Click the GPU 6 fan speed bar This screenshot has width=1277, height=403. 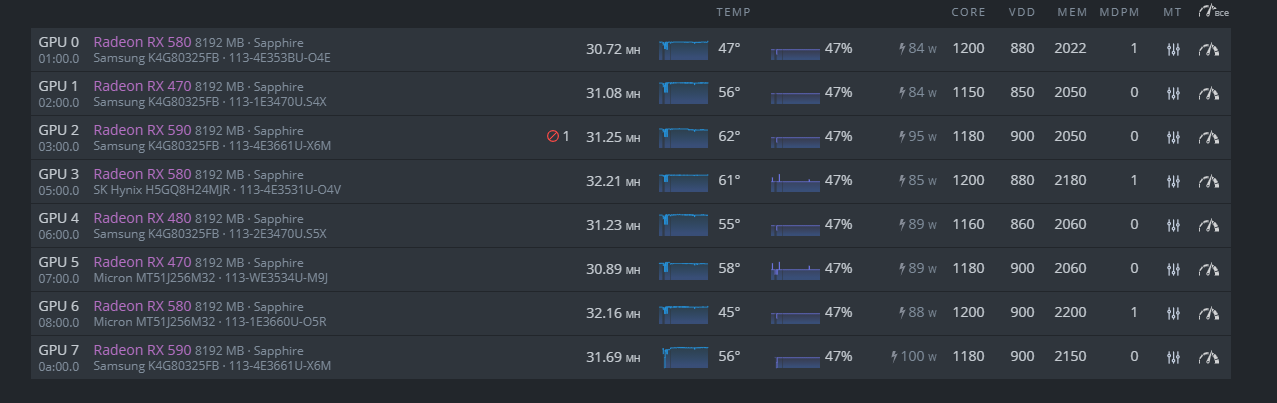tap(795, 313)
